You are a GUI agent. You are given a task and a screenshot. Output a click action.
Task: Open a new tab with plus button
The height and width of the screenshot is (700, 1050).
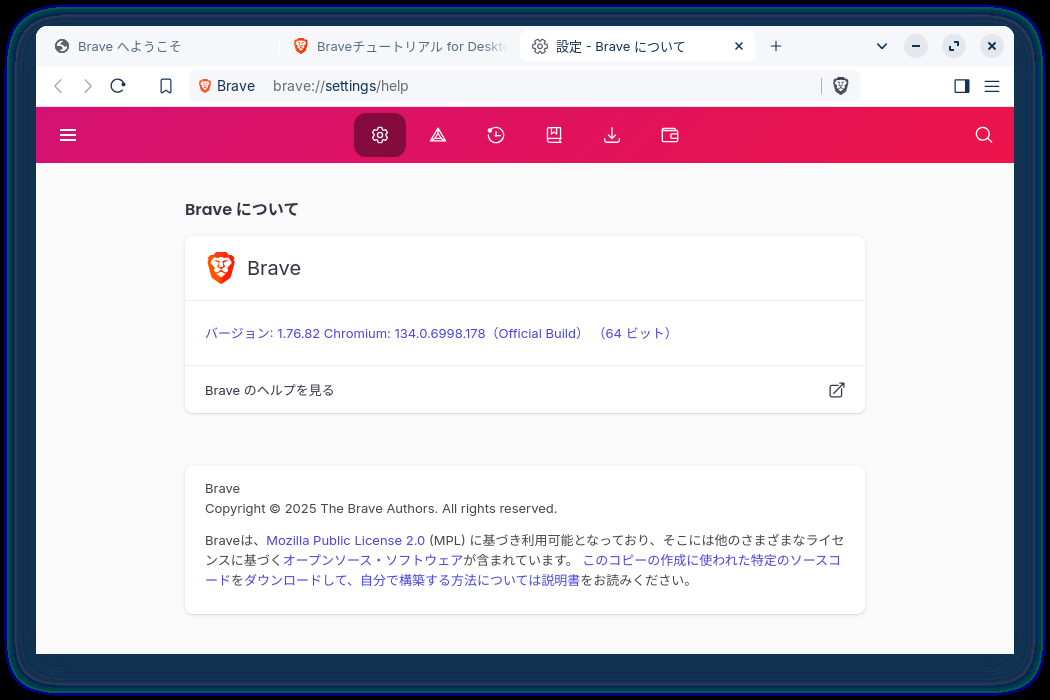click(775, 46)
